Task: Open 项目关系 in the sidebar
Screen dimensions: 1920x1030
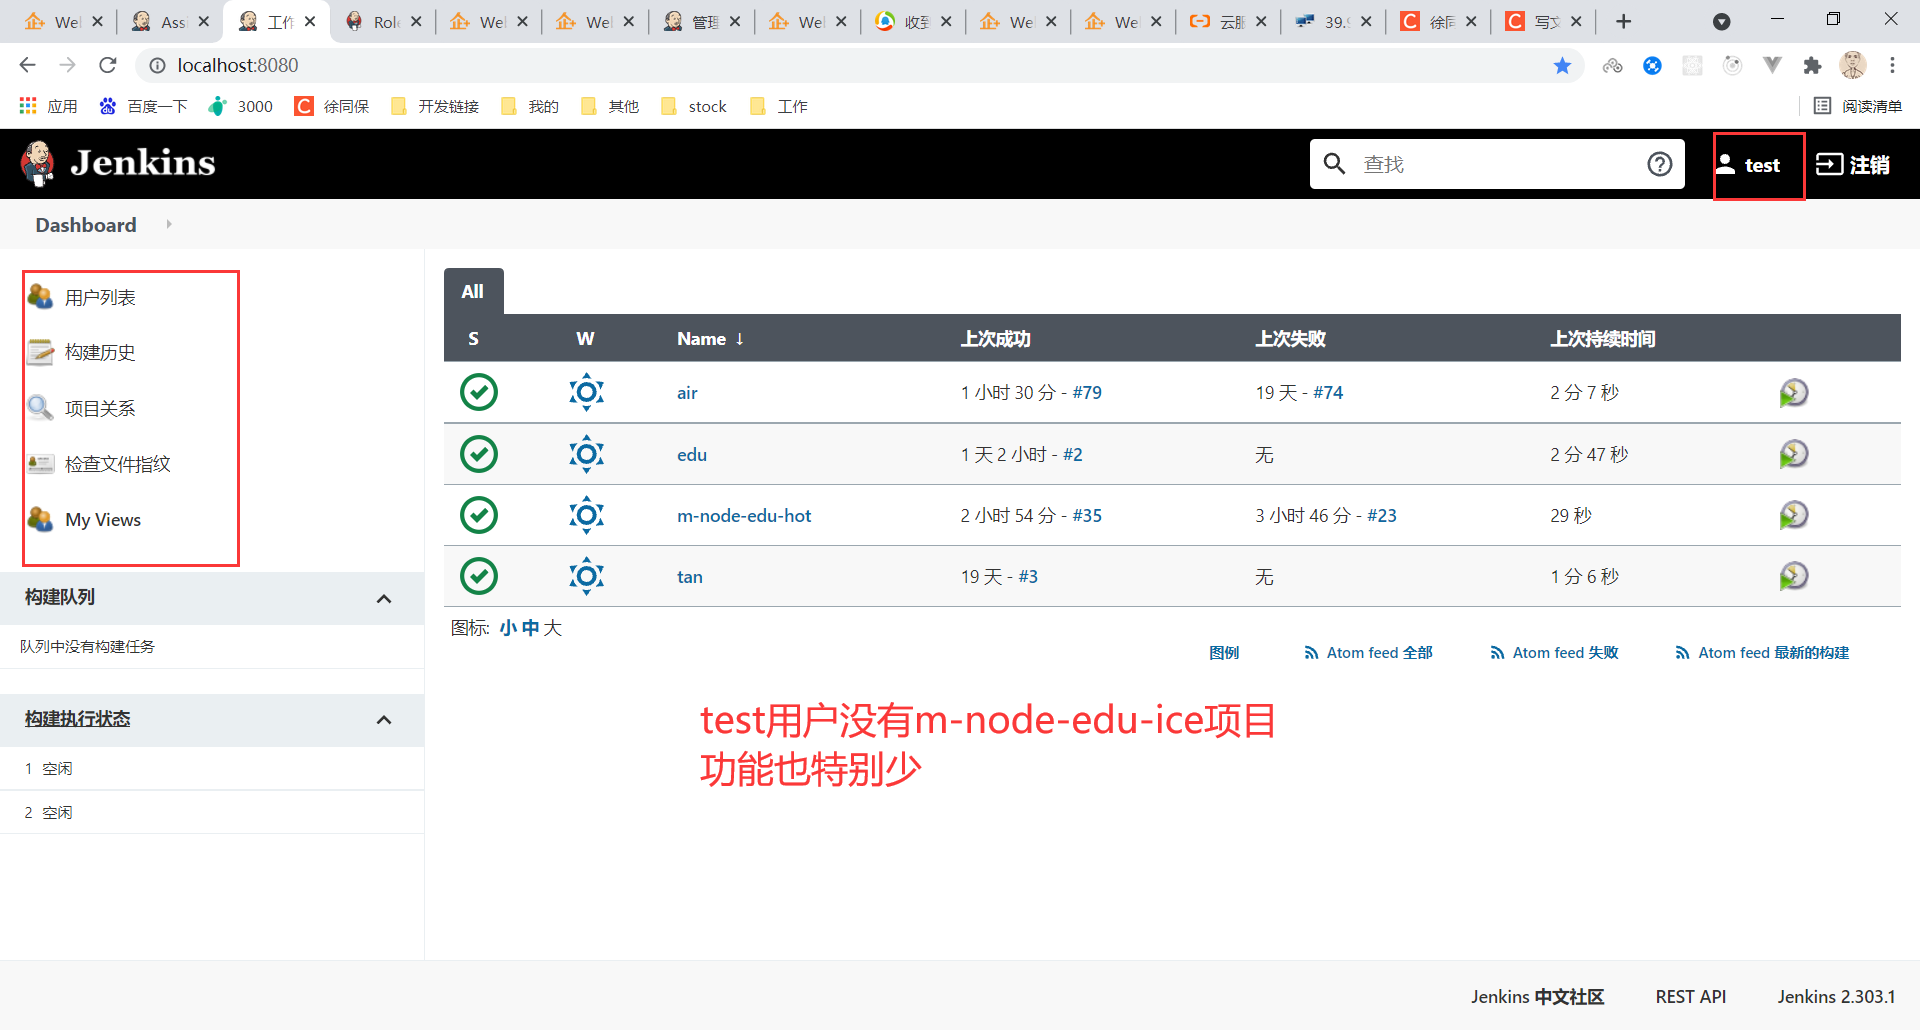Action: pyautogui.click(x=99, y=408)
